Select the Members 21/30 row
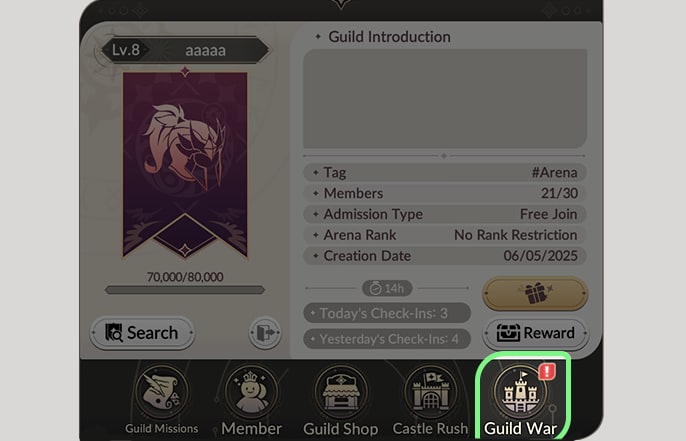The image size is (686, 441). pyautogui.click(x=445, y=193)
